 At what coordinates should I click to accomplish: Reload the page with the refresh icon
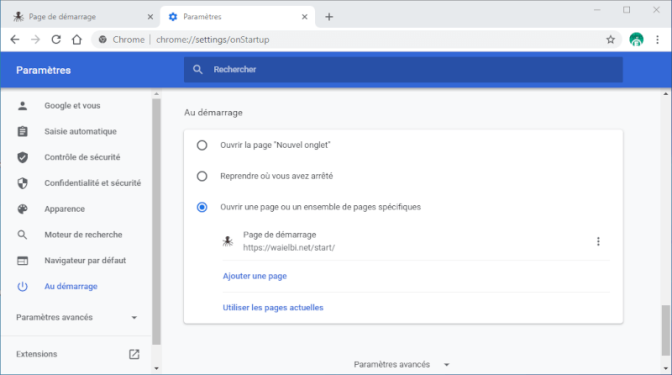click(x=56, y=40)
